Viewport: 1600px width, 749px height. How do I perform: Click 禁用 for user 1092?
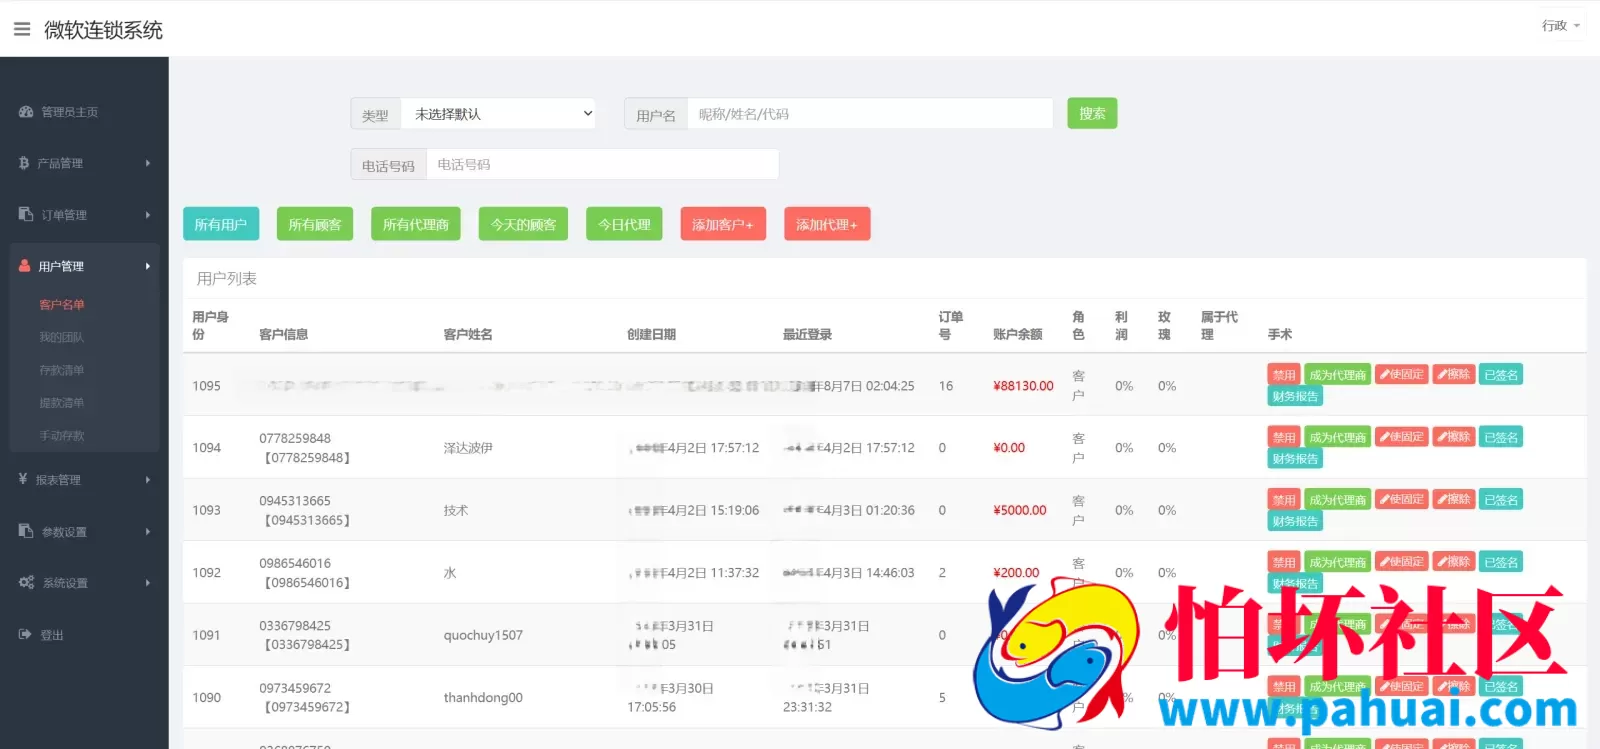[x=1284, y=562]
